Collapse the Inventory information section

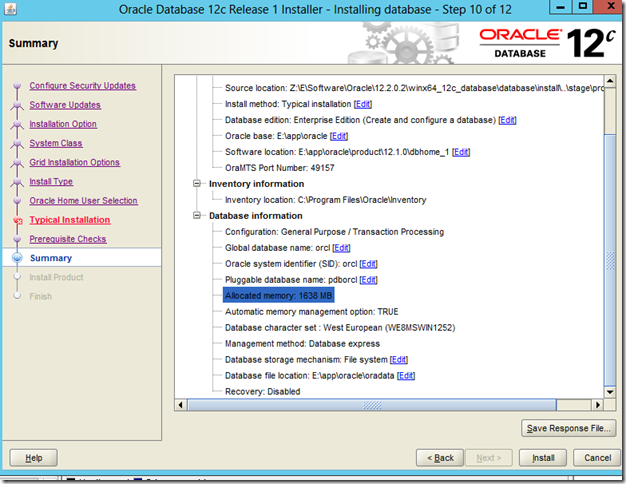pos(197,184)
